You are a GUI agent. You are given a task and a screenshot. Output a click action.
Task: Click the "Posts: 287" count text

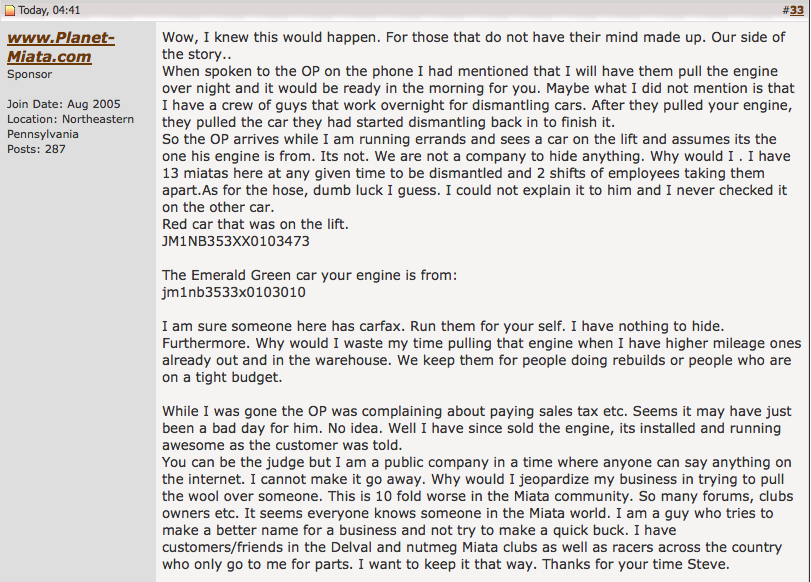[36, 149]
